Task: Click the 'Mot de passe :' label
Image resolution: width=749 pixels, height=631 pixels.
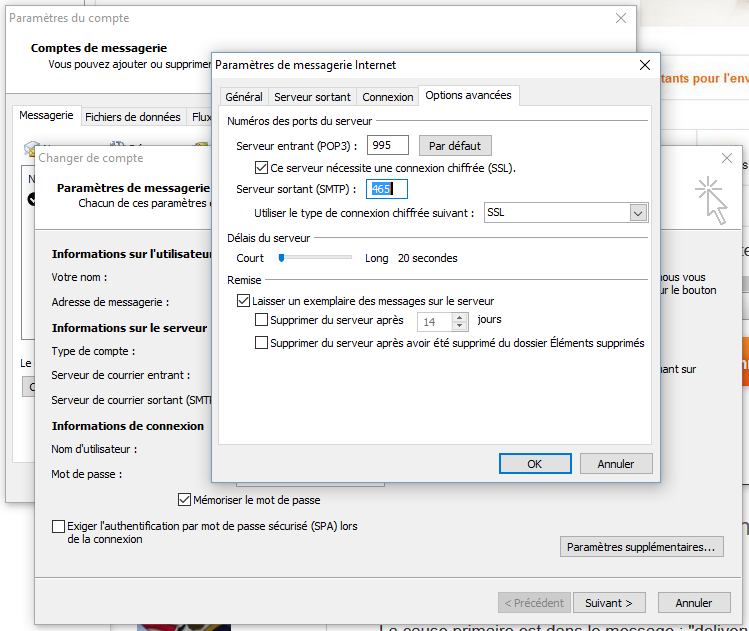Action: tap(86, 474)
